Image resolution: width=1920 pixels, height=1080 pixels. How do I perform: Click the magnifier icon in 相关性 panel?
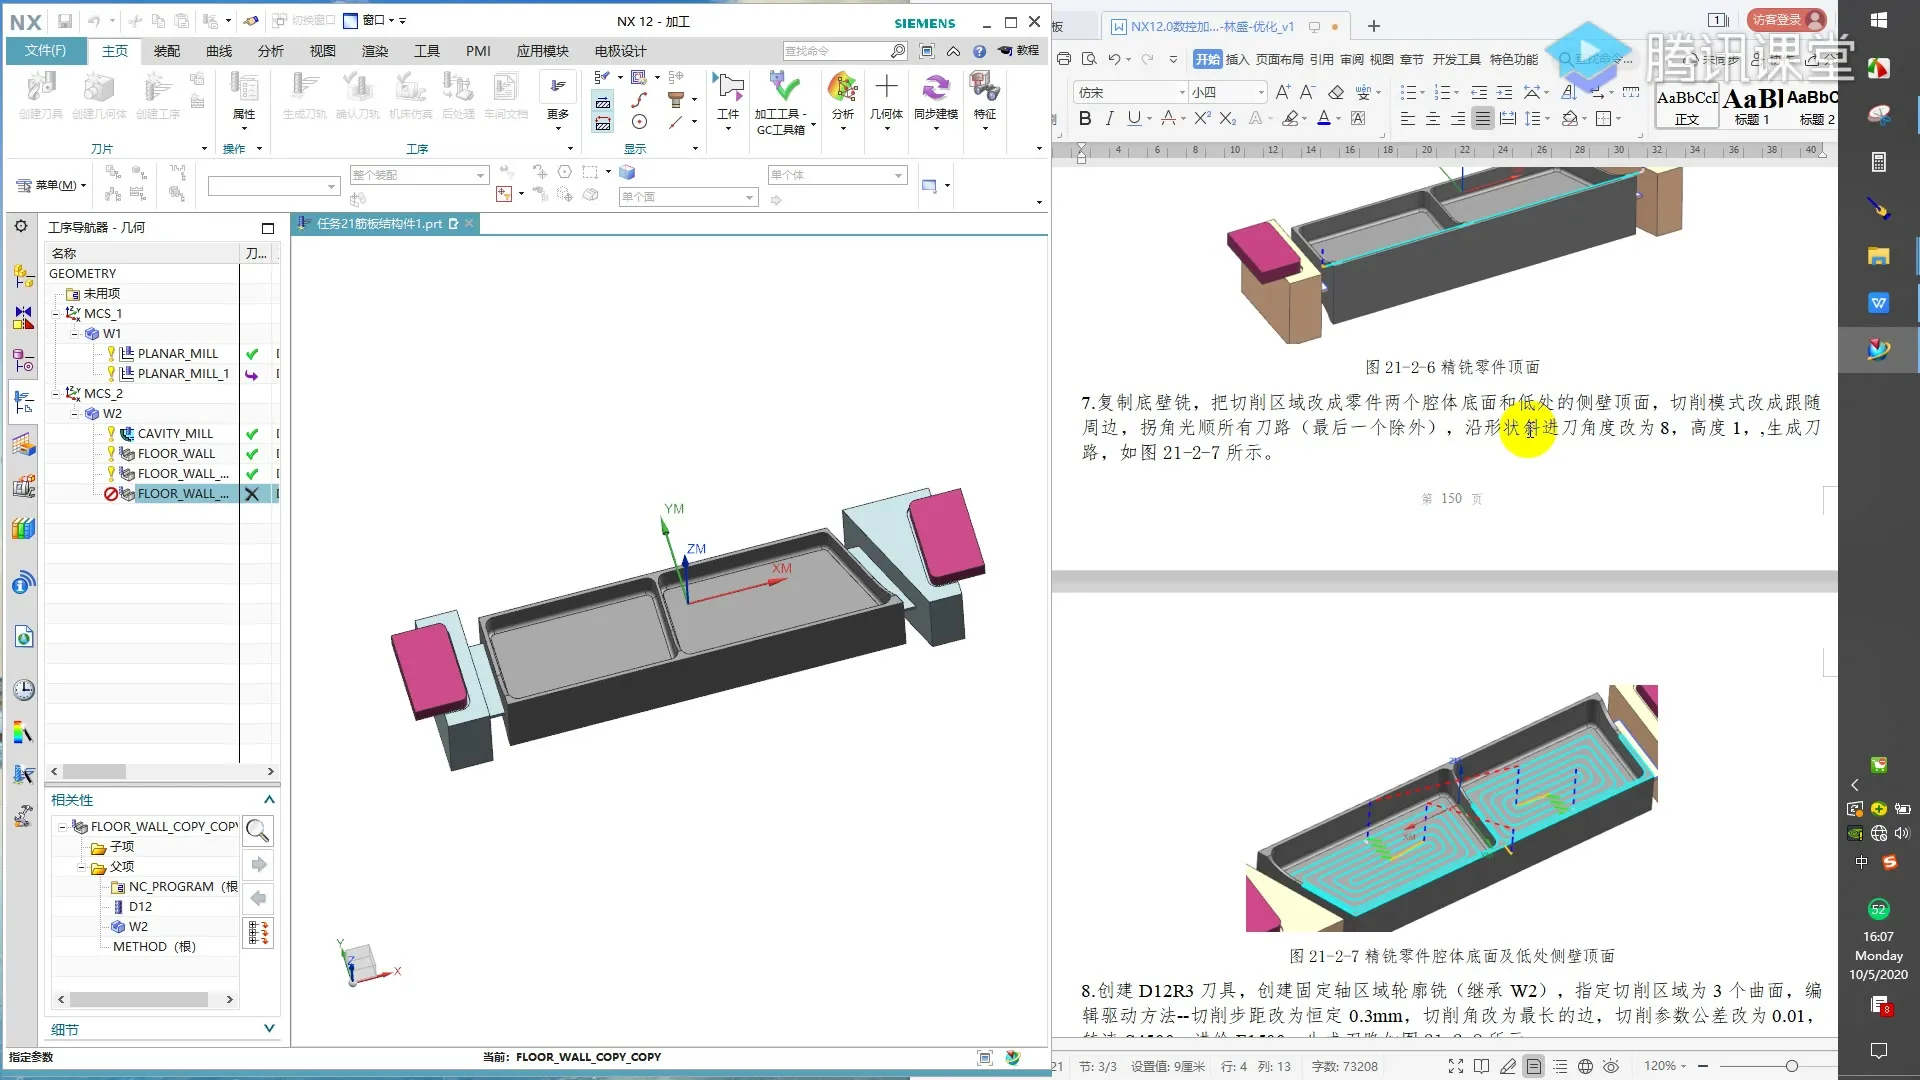(258, 830)
